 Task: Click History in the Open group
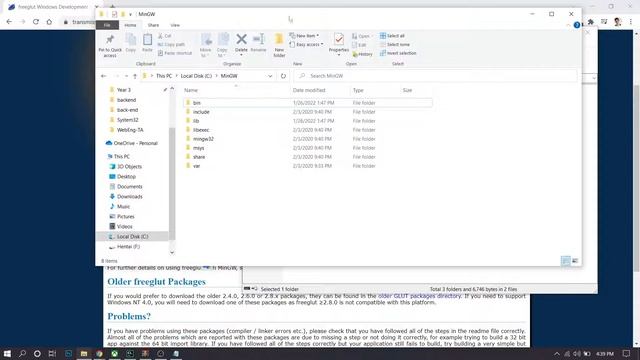click(362, 54)
